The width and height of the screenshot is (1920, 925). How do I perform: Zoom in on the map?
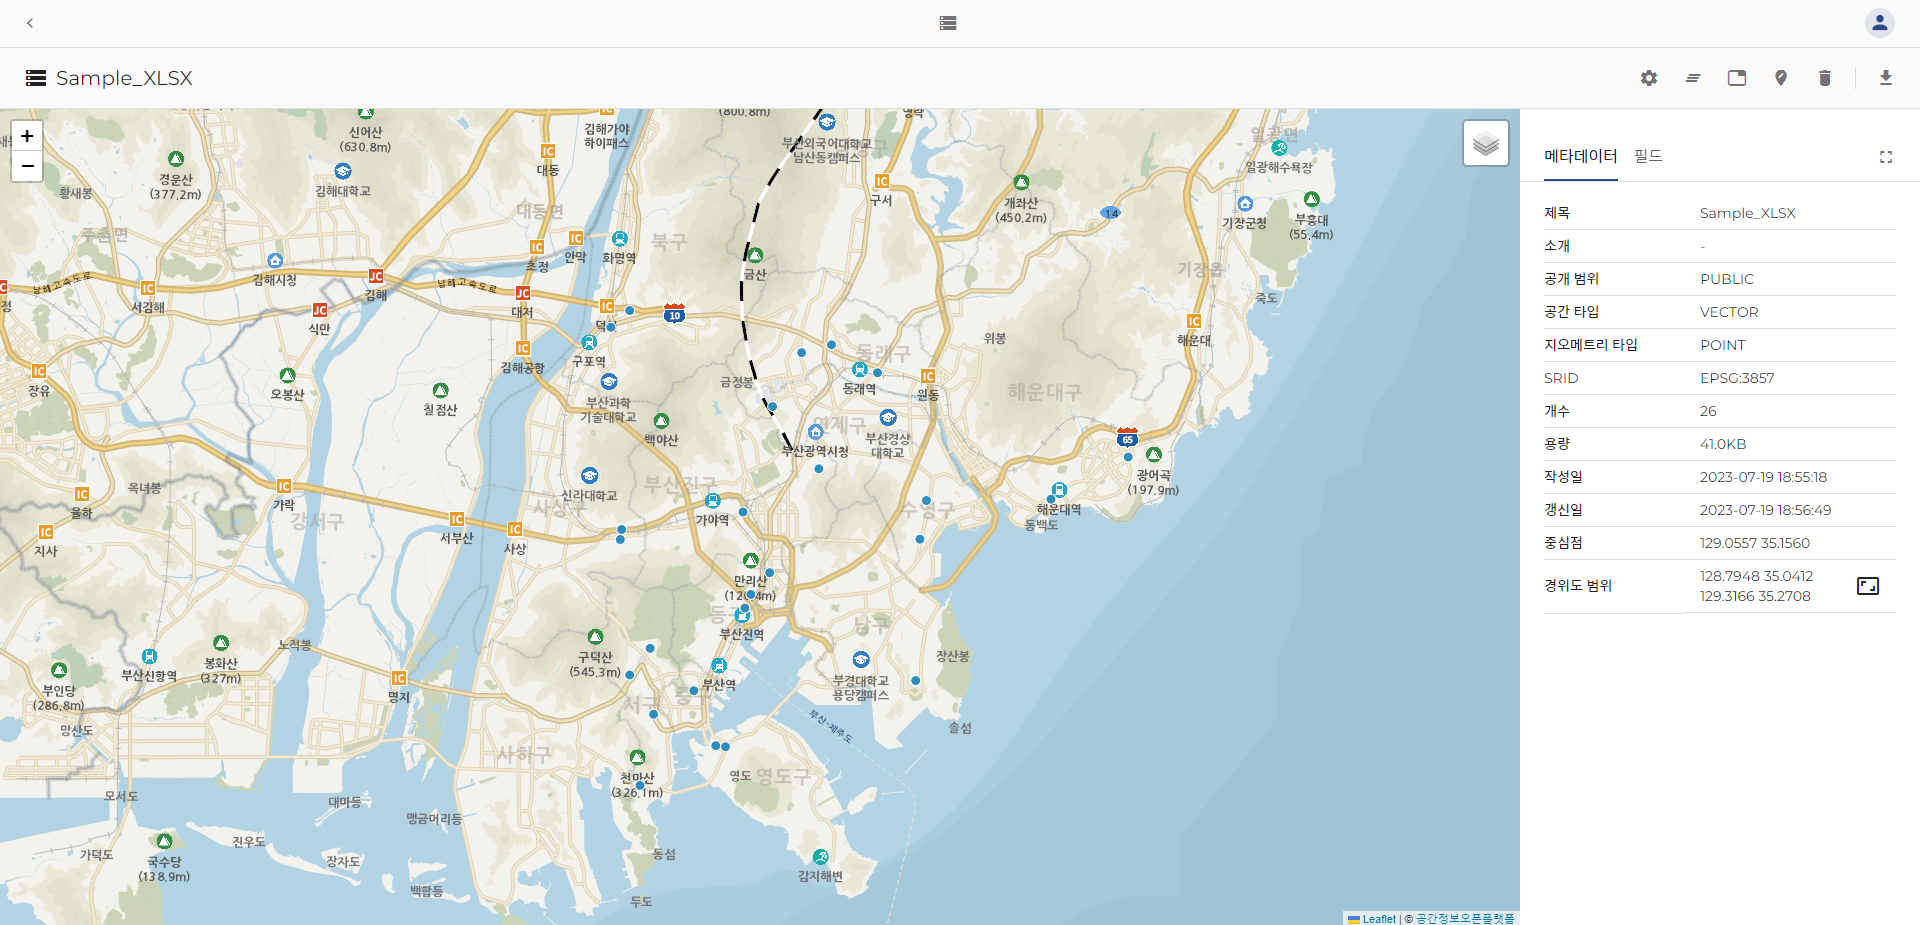[27, 136]
